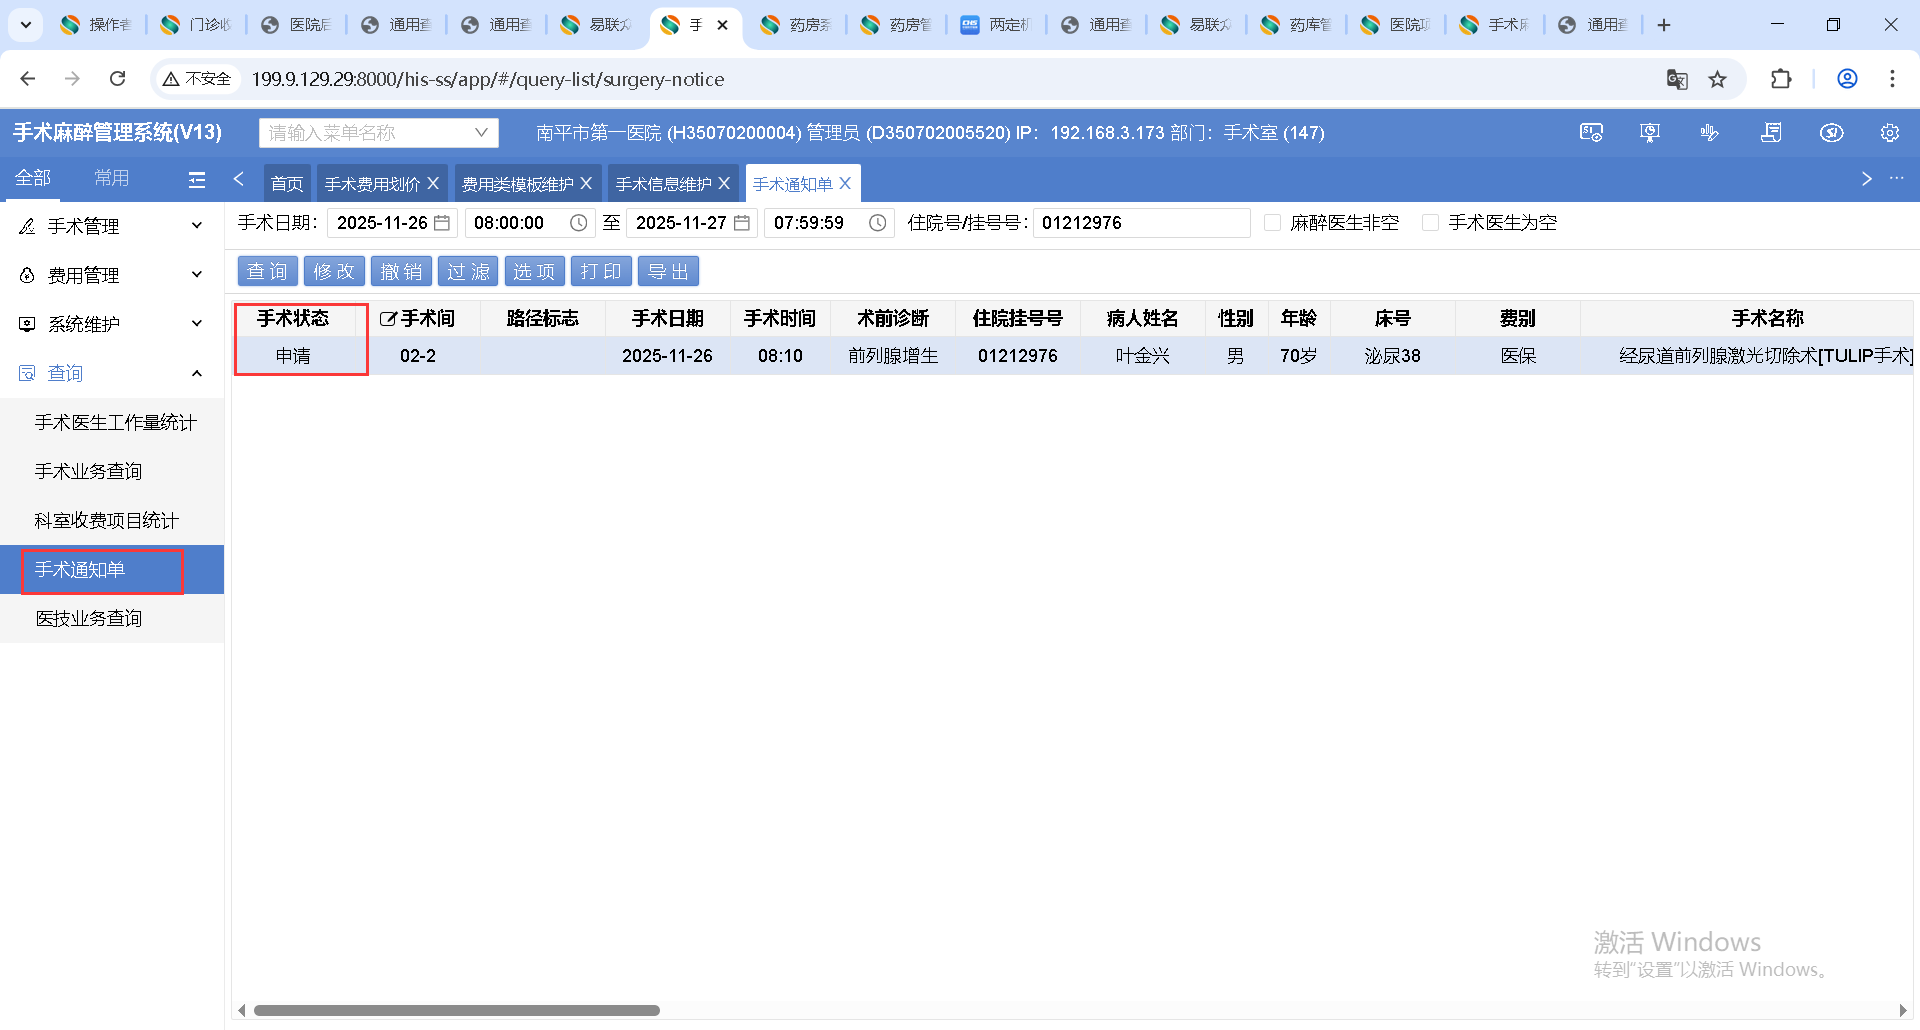Open calendar picker for end date 2025-11-27
1920x1030 pixels.
(742, 223)
